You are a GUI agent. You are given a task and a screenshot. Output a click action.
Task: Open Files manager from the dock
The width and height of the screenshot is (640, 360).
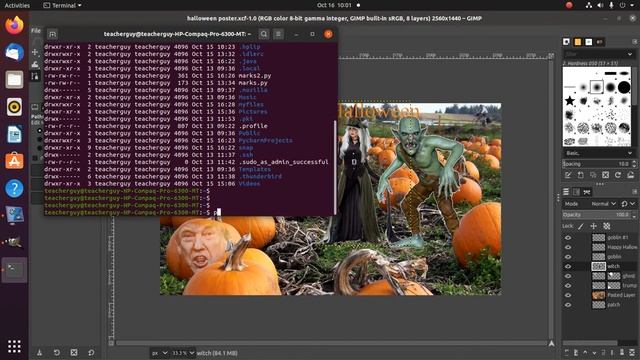tap(14, 80)
